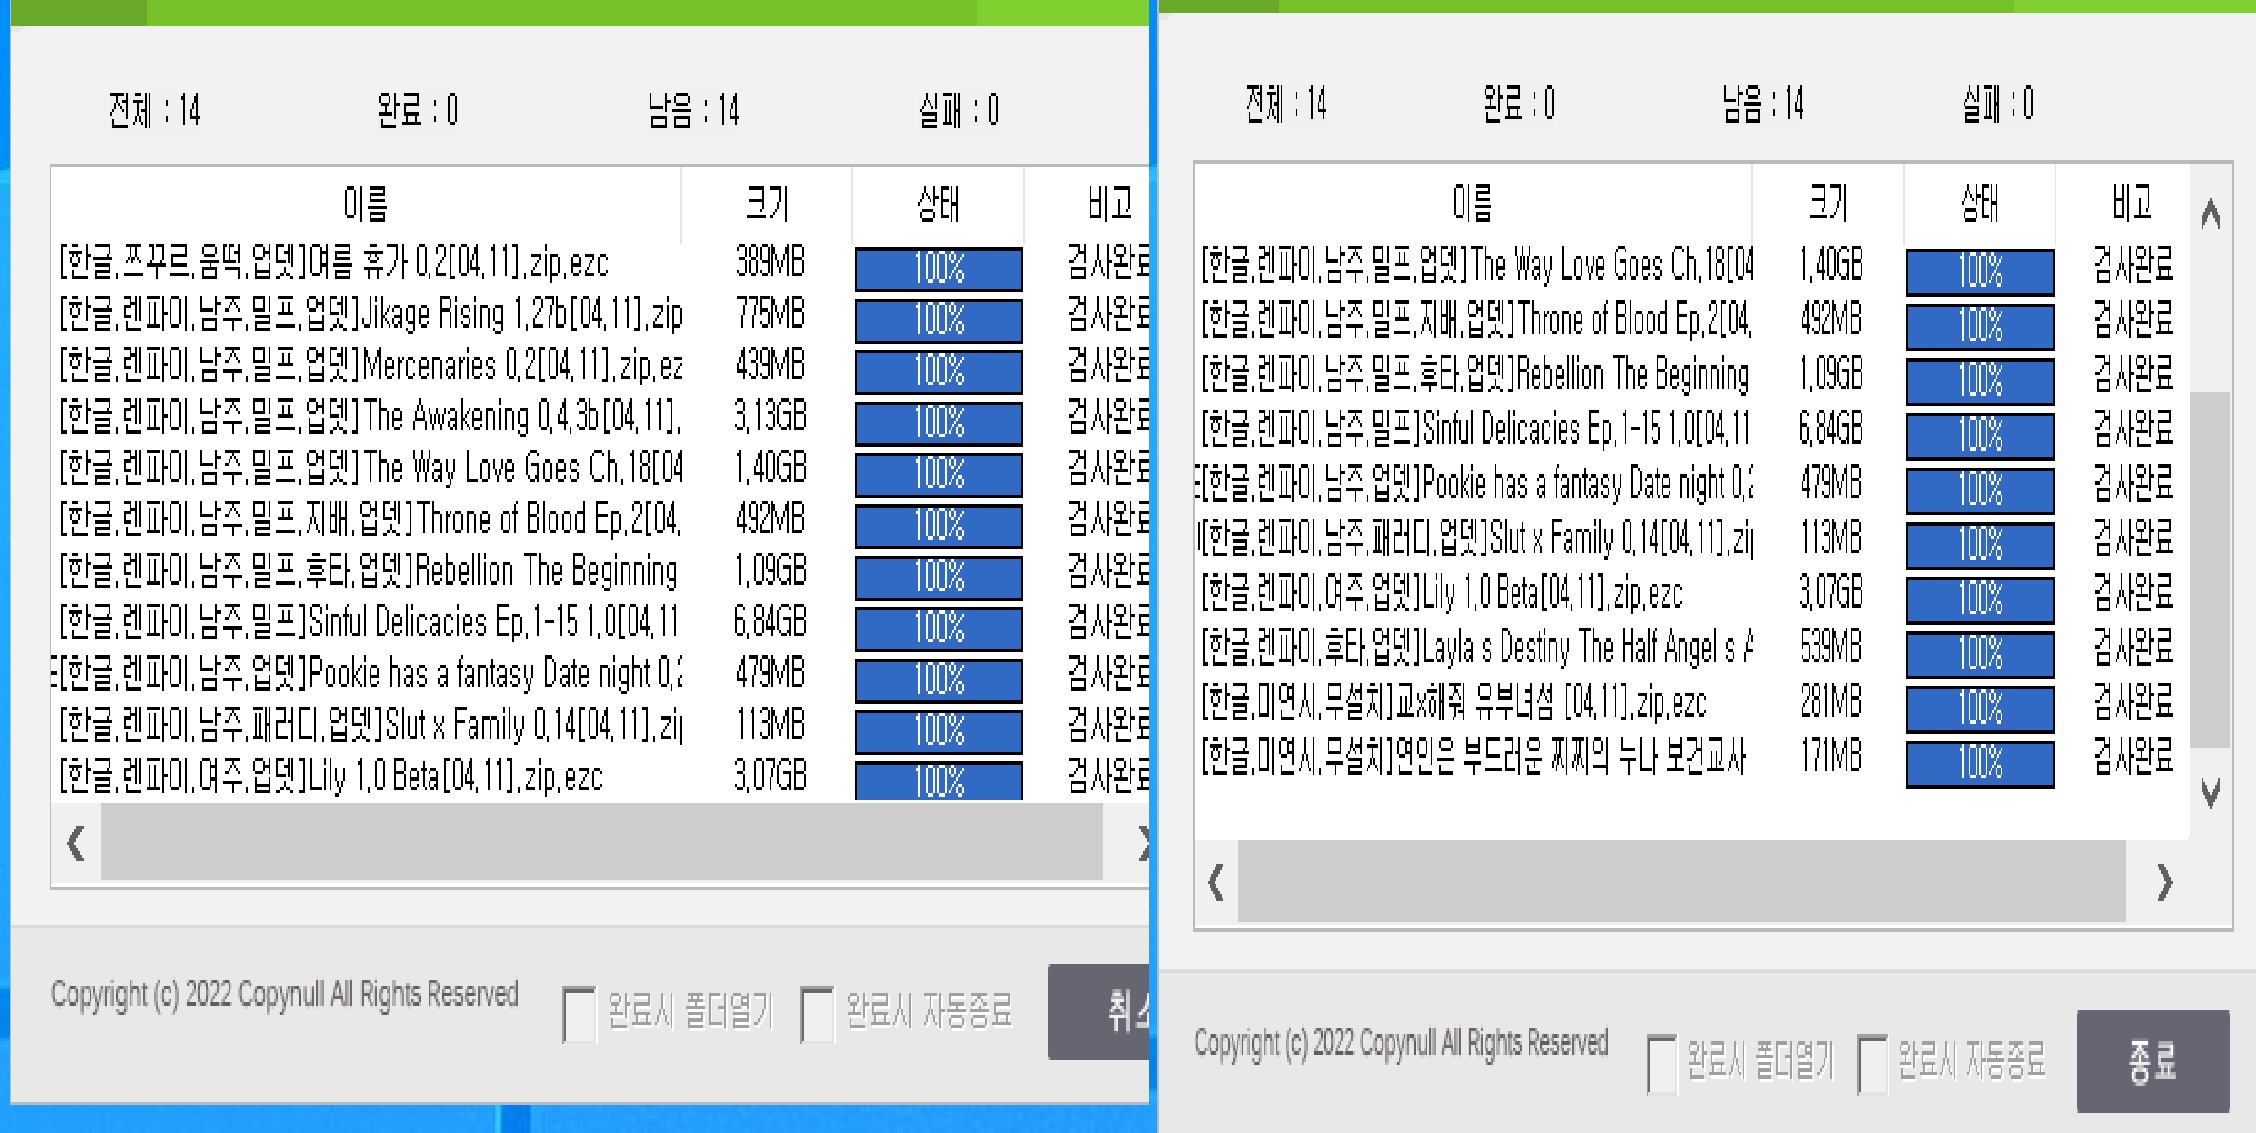Enable 완료시 폴더열기 in right window
Viewport: 2256px width, 1133px height.
pyautogui.click(x=1661, y=1063)
